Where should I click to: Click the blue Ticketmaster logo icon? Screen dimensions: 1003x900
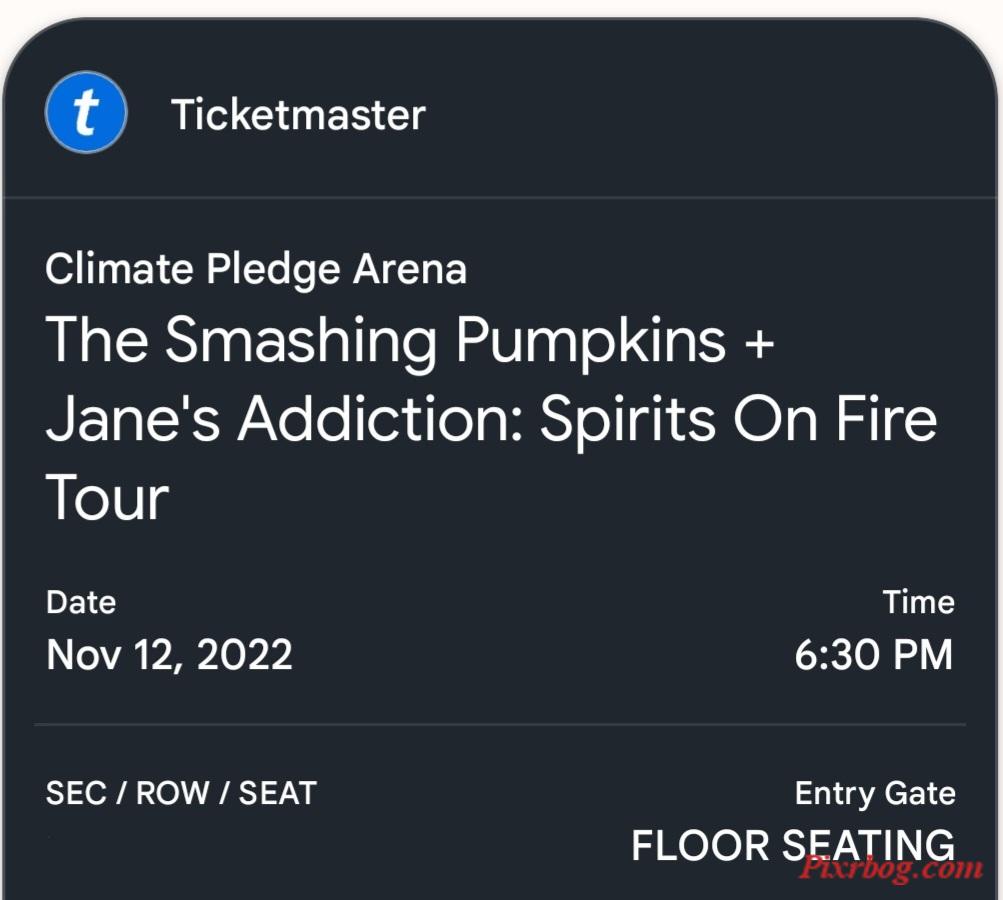click(86, 112)
